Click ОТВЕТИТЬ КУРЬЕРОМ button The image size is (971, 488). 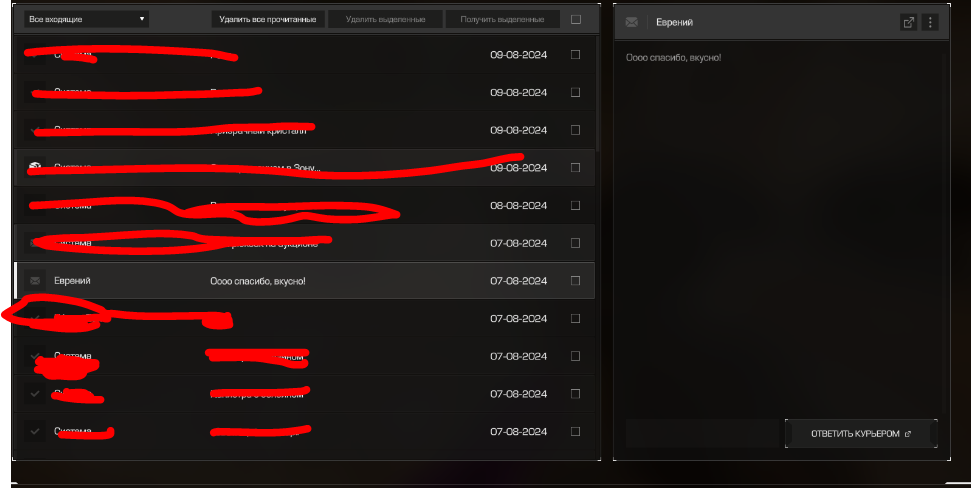point(861,434)
